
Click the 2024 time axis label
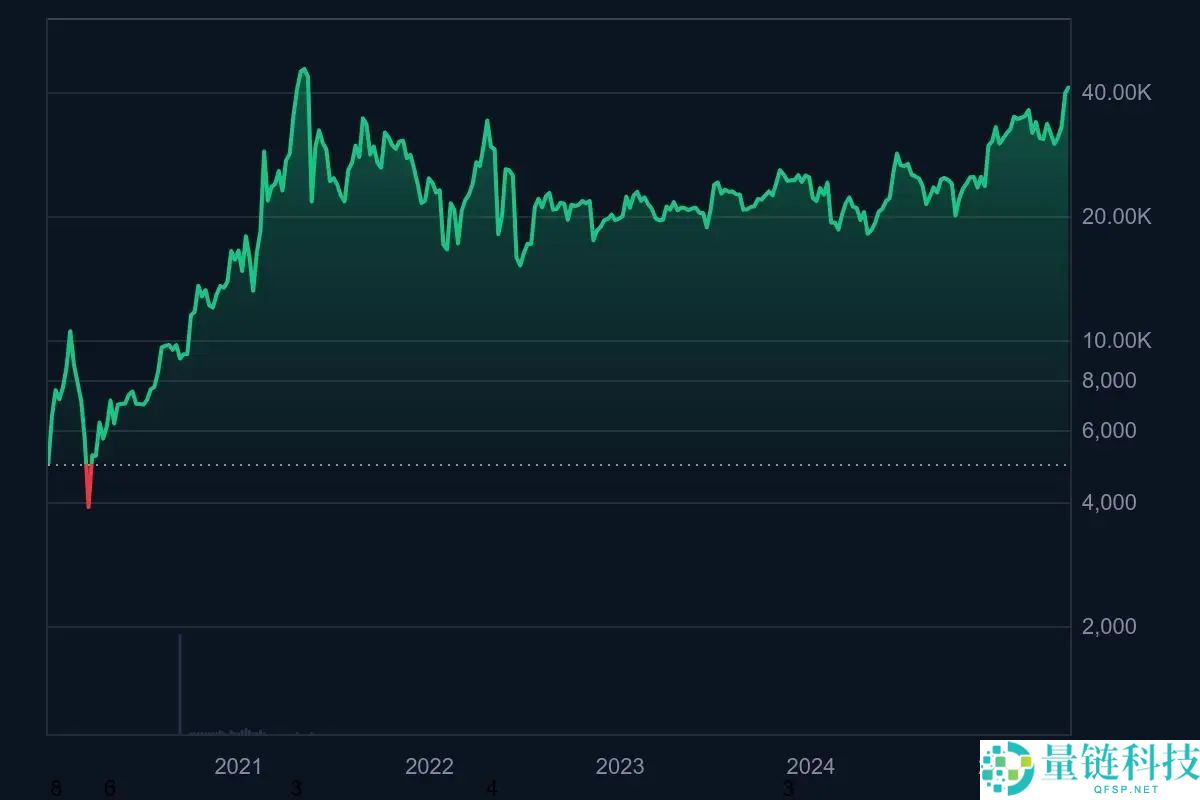811,767
